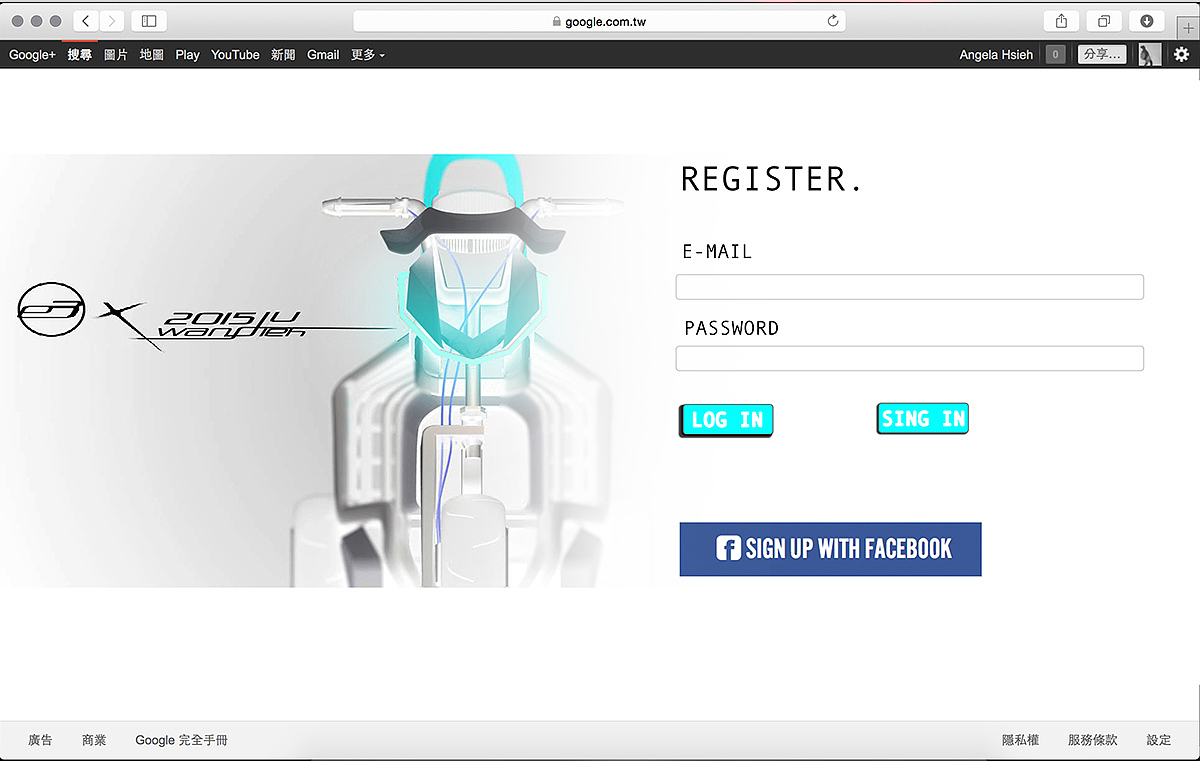Click the Safari forward arrow
Screen dimensions: 1200x761
tap(112, 21)
